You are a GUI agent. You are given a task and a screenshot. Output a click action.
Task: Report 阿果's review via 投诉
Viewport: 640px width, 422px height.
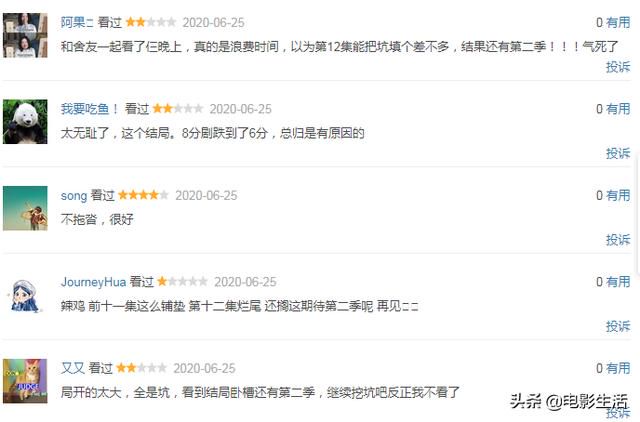click(x=618, y=67)
